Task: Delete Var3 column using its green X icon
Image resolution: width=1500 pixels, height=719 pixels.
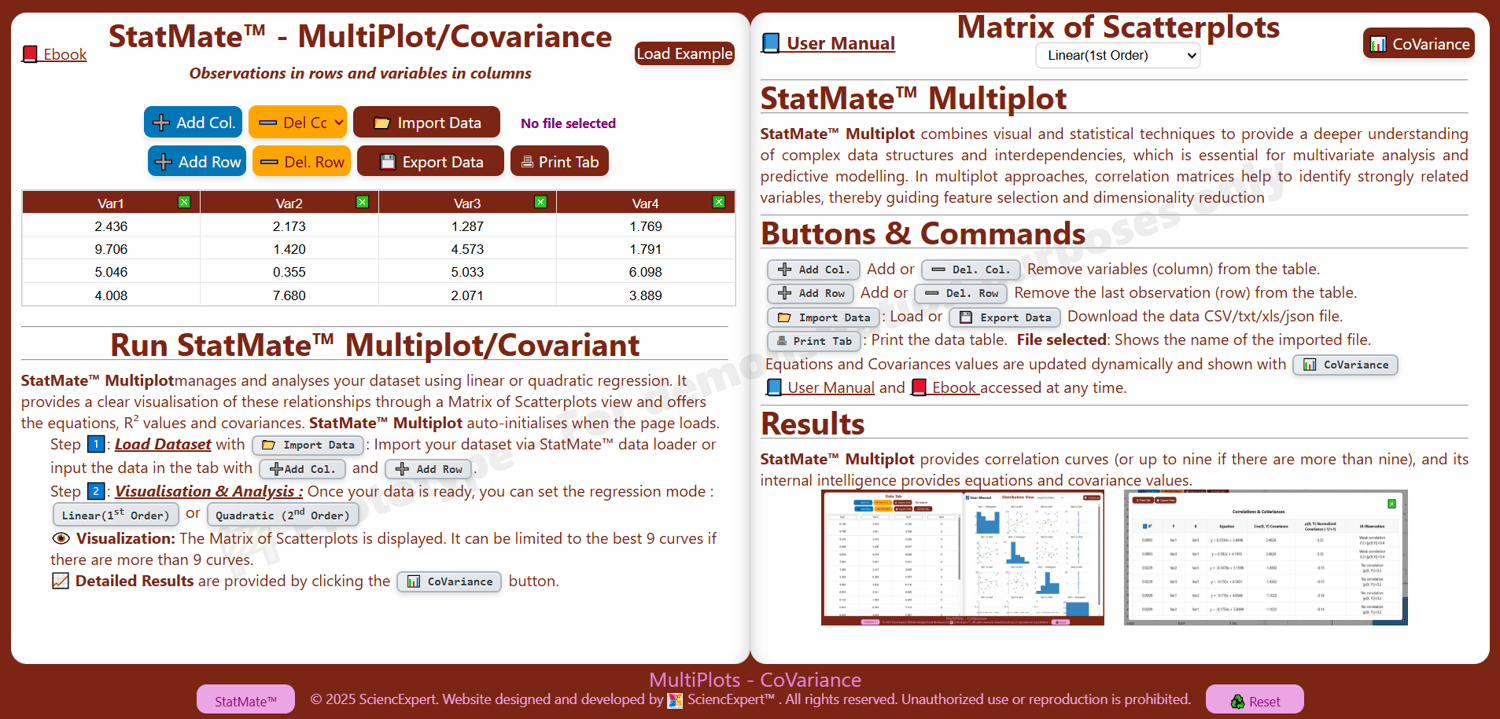Action: point(540,202)
